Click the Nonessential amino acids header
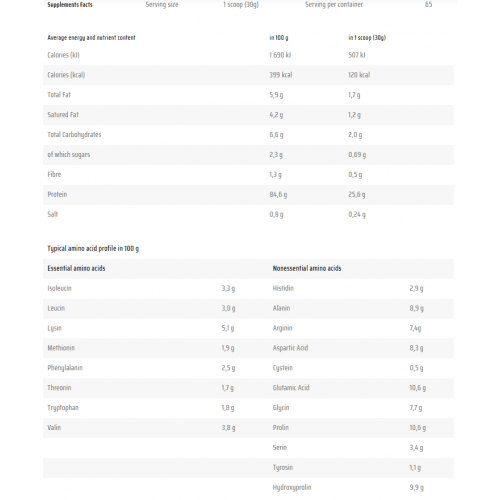This screenshot has height=500, width=500. 307,268
